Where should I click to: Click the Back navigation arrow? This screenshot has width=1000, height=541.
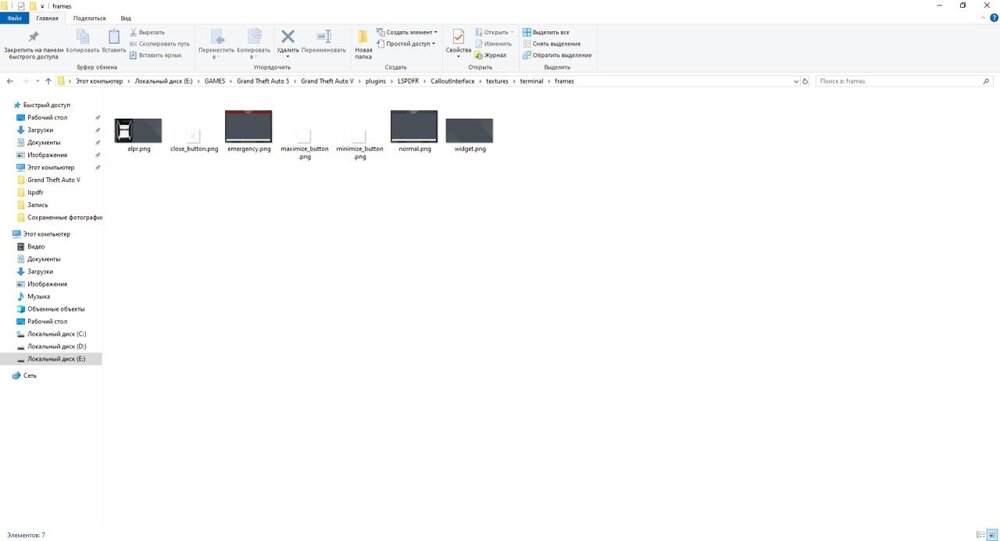(x=10, y=81)
